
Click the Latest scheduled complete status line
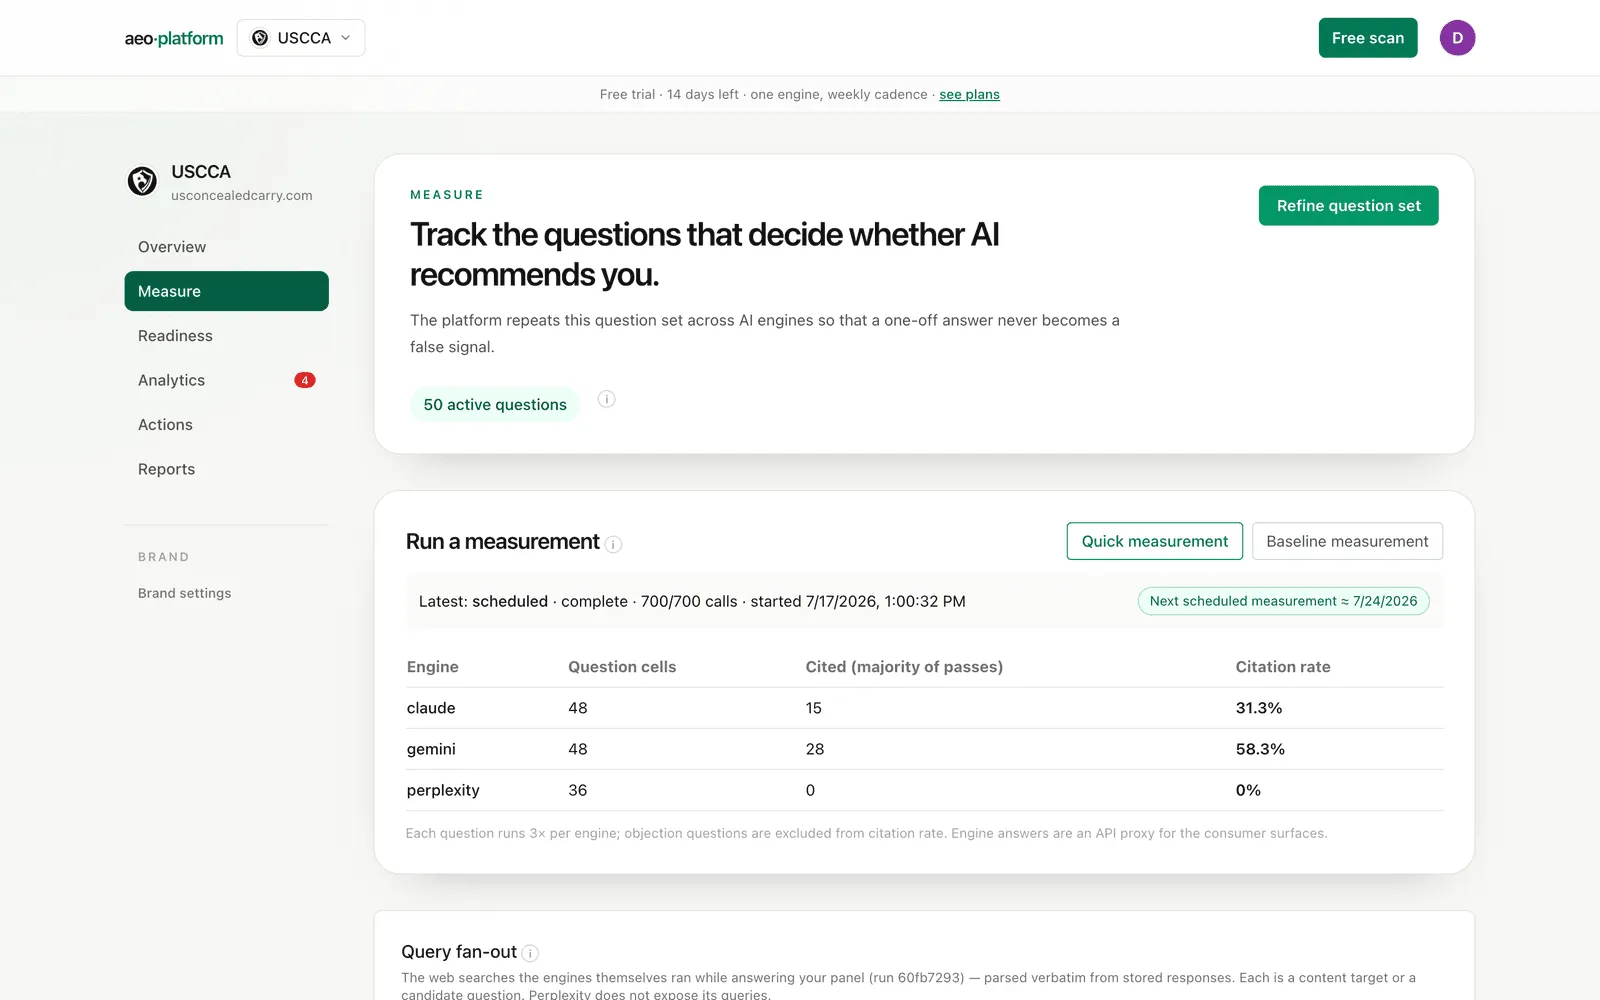[x=692, y=601]
